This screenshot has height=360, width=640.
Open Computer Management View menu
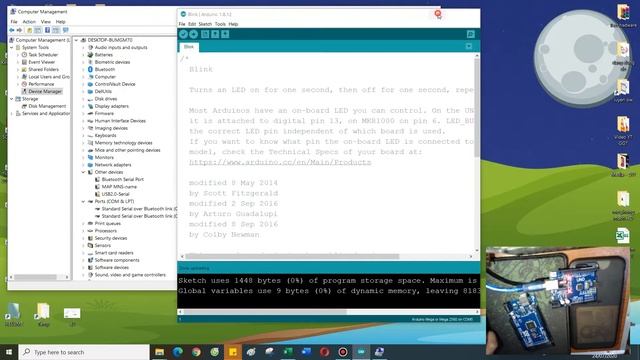click(46, 22)
